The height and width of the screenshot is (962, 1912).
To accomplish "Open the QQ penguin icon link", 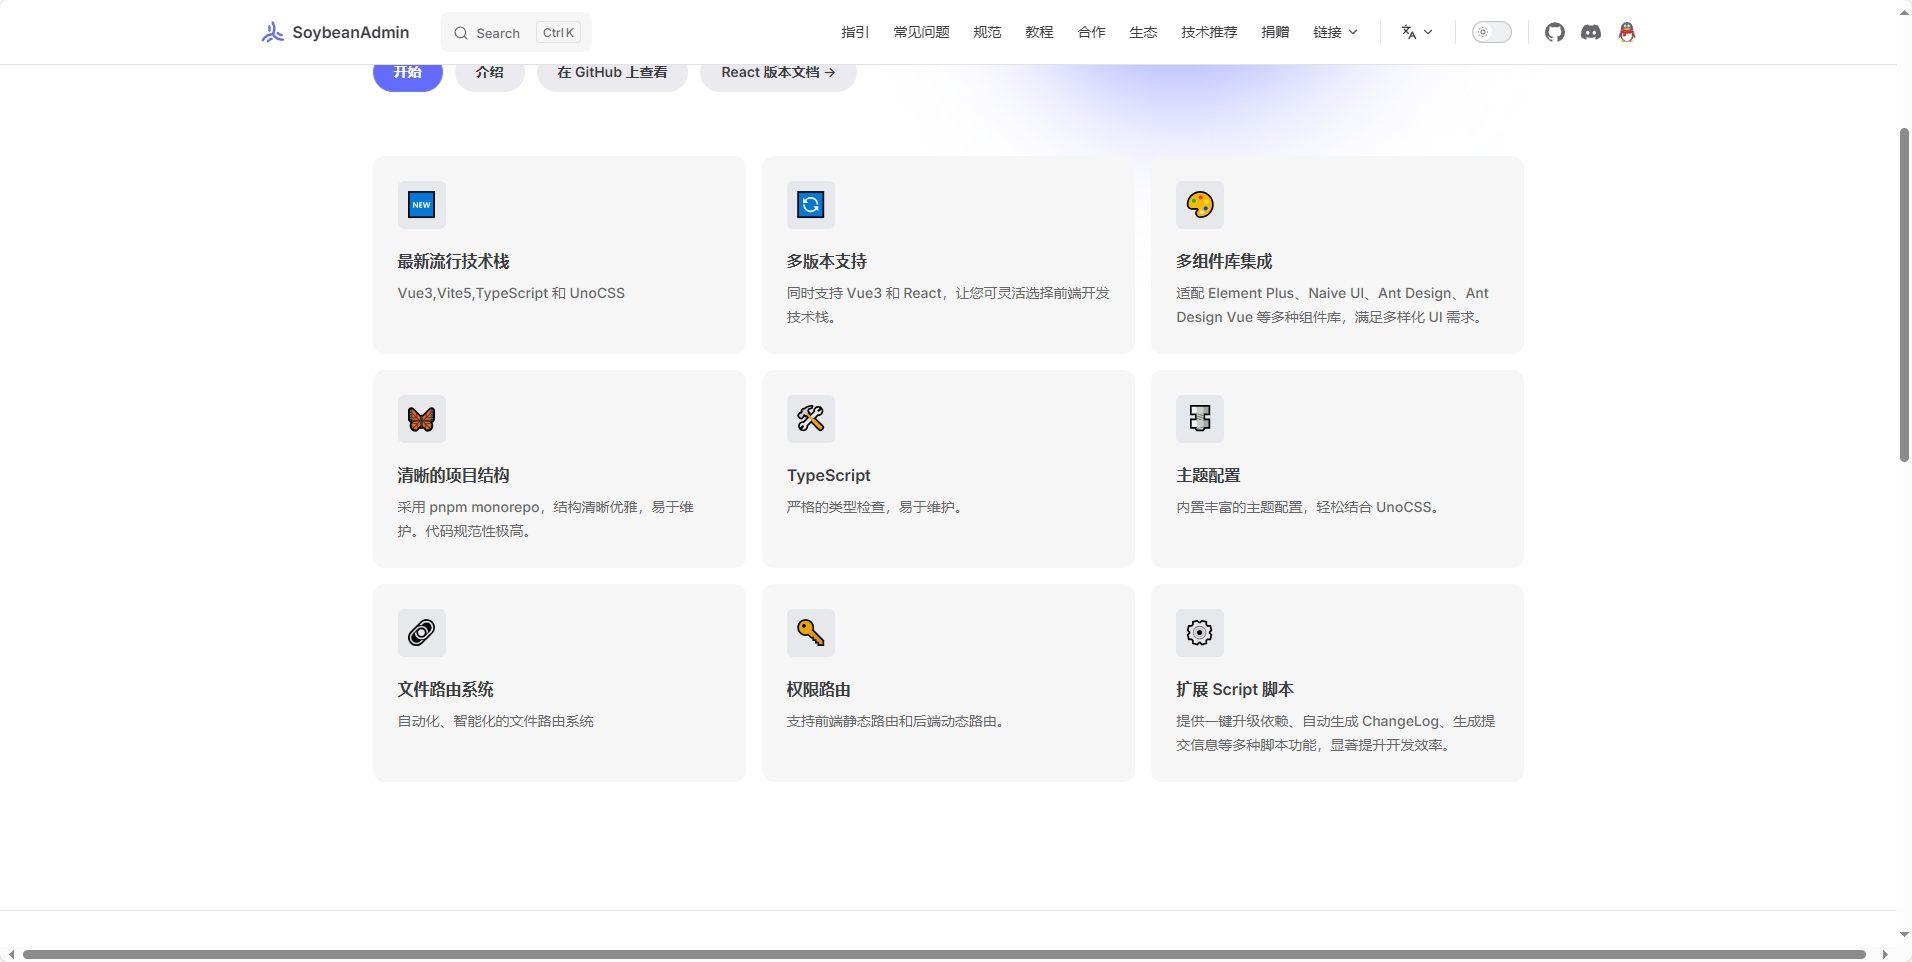I will [x=1627, y=32].
